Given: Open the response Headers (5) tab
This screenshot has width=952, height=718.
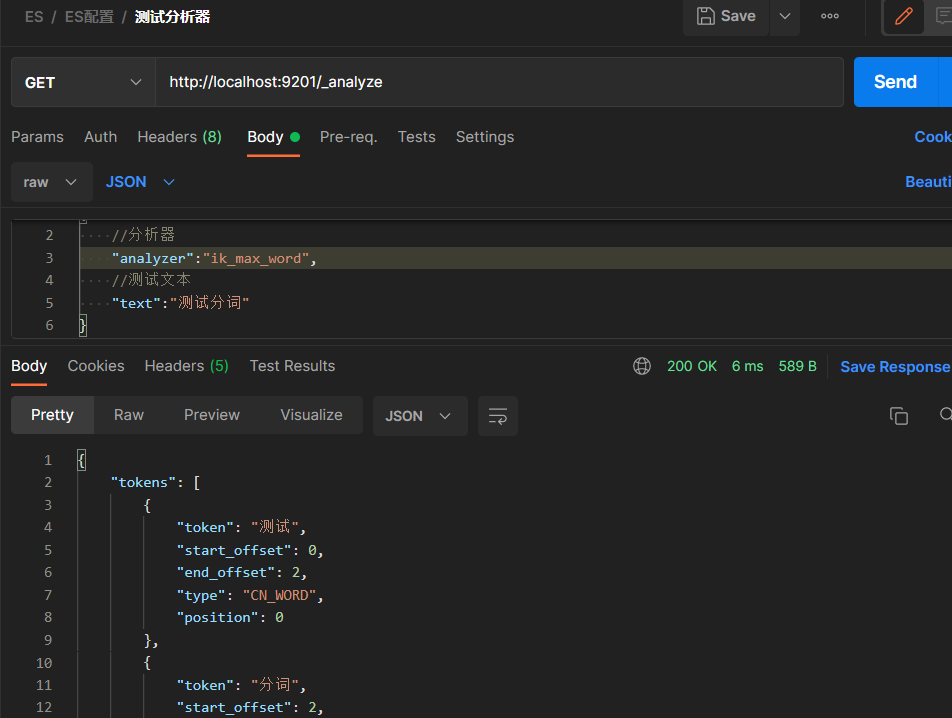Looking at the screenshot, I should (x=186, y=366).
